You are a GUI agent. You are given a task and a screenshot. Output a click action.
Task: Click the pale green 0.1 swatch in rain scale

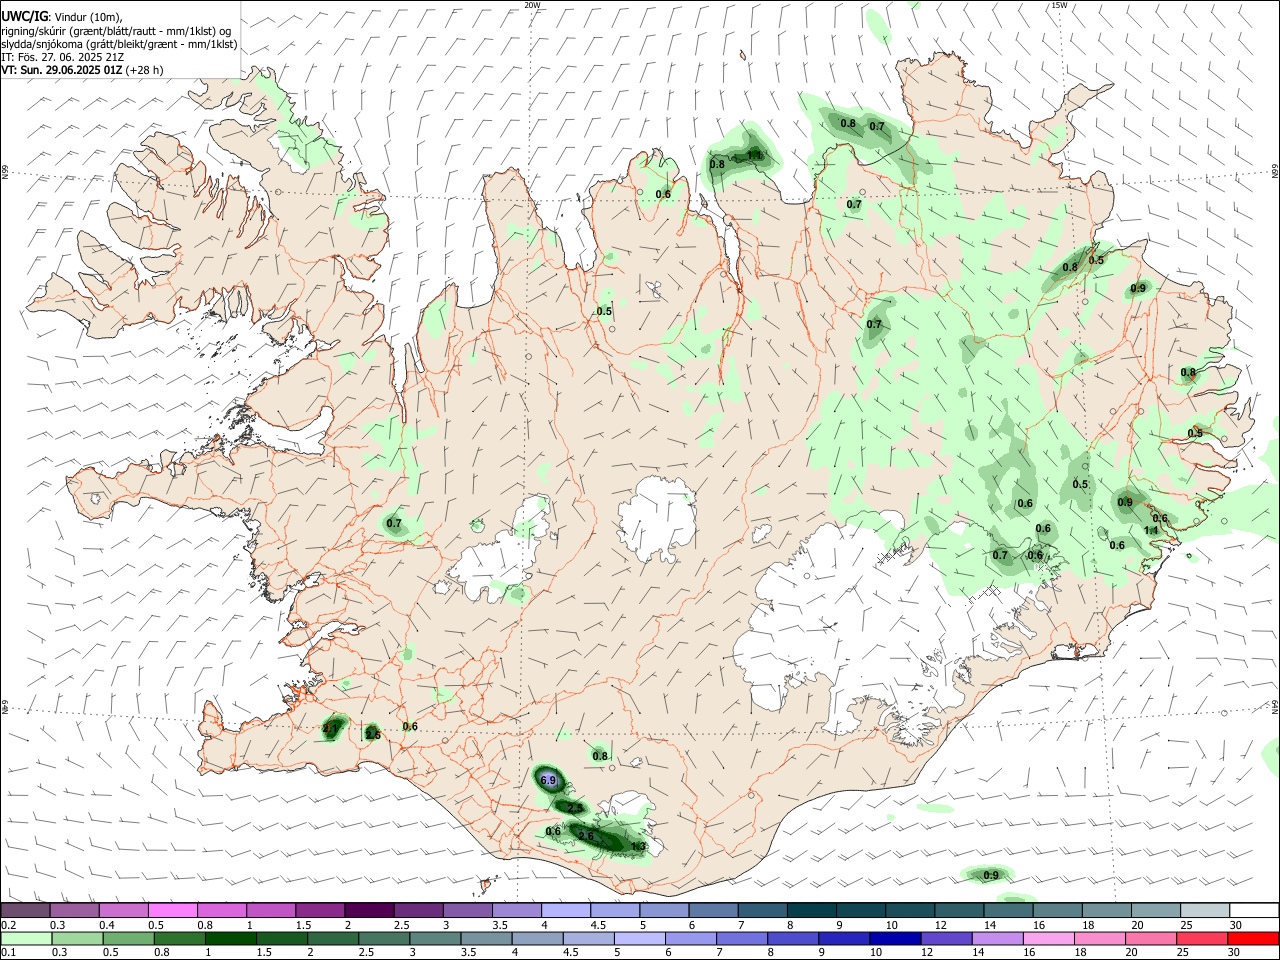pos(26,938)
